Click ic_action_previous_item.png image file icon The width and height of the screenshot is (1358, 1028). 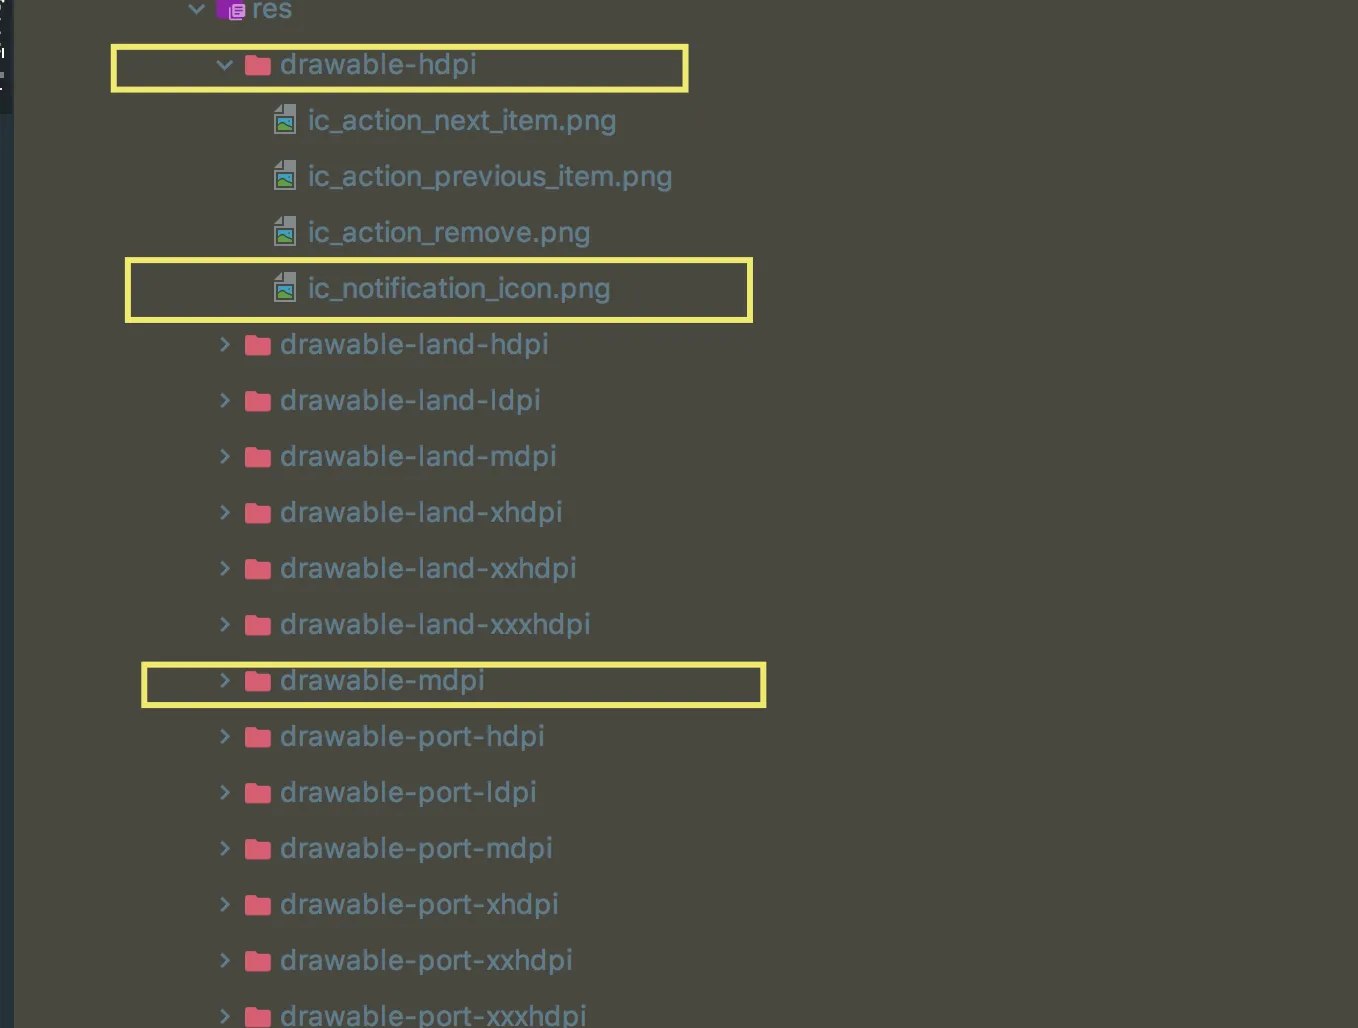(x=285, y=177)
